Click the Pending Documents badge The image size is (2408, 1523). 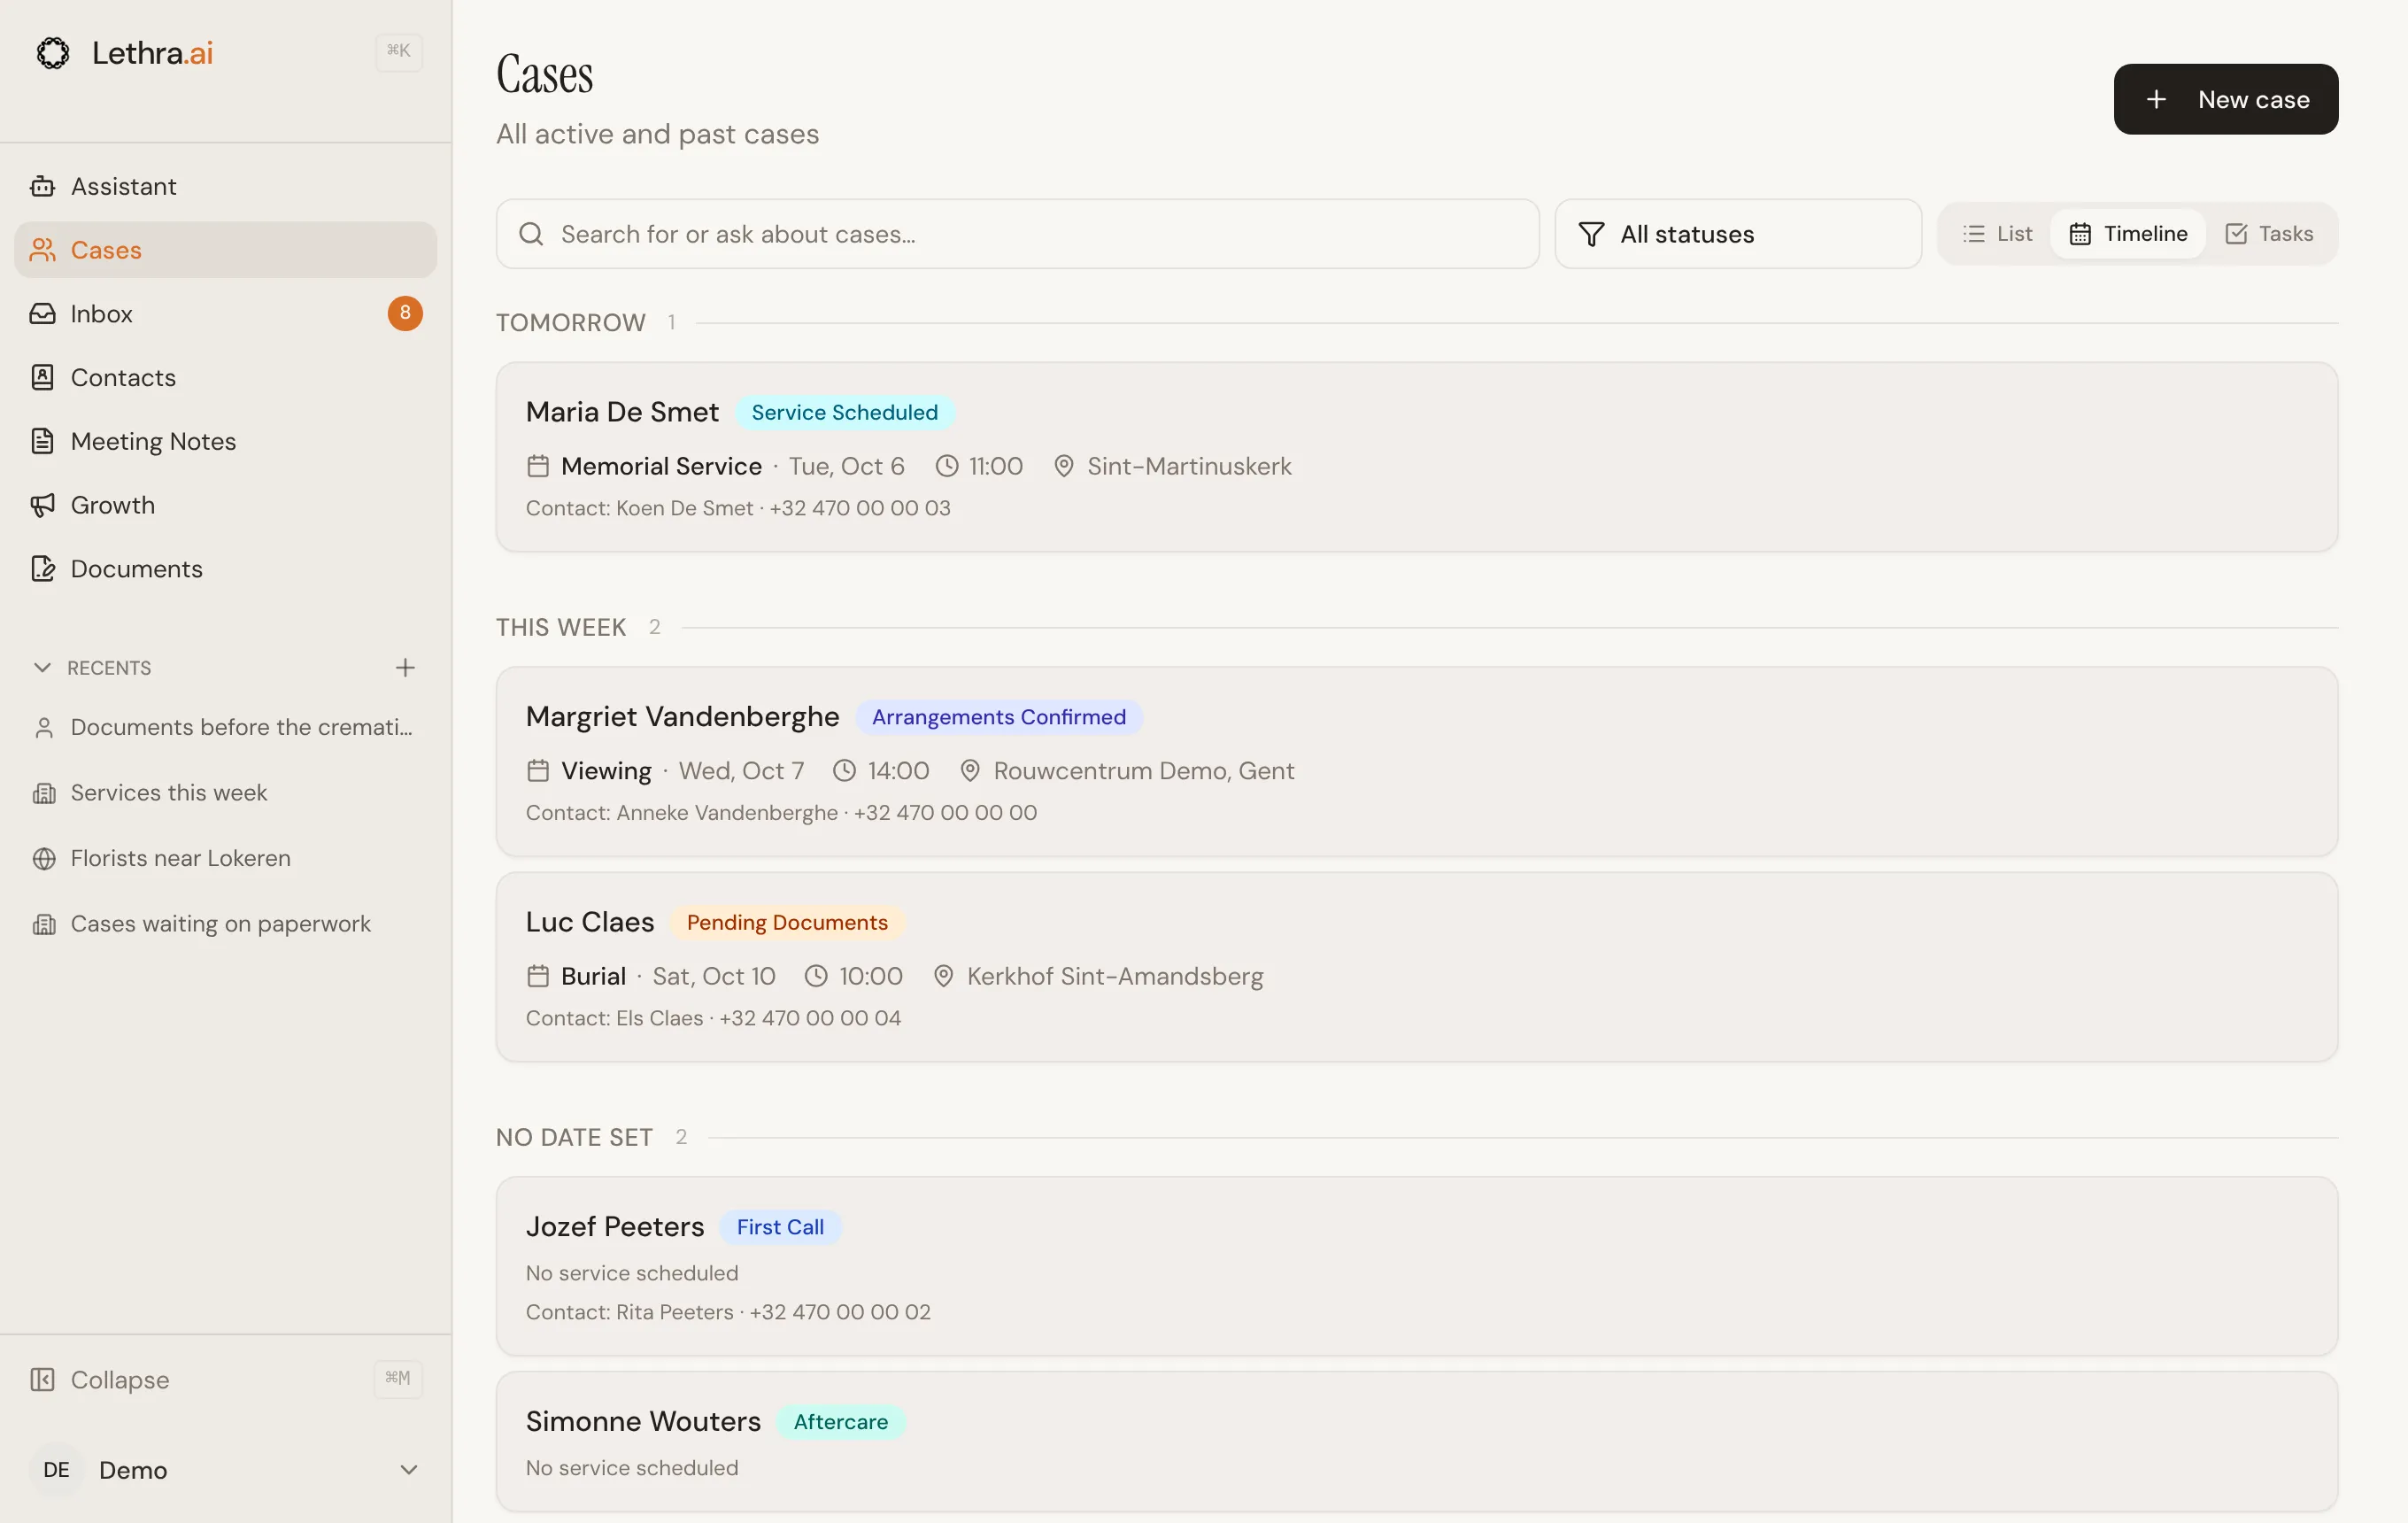787,922
